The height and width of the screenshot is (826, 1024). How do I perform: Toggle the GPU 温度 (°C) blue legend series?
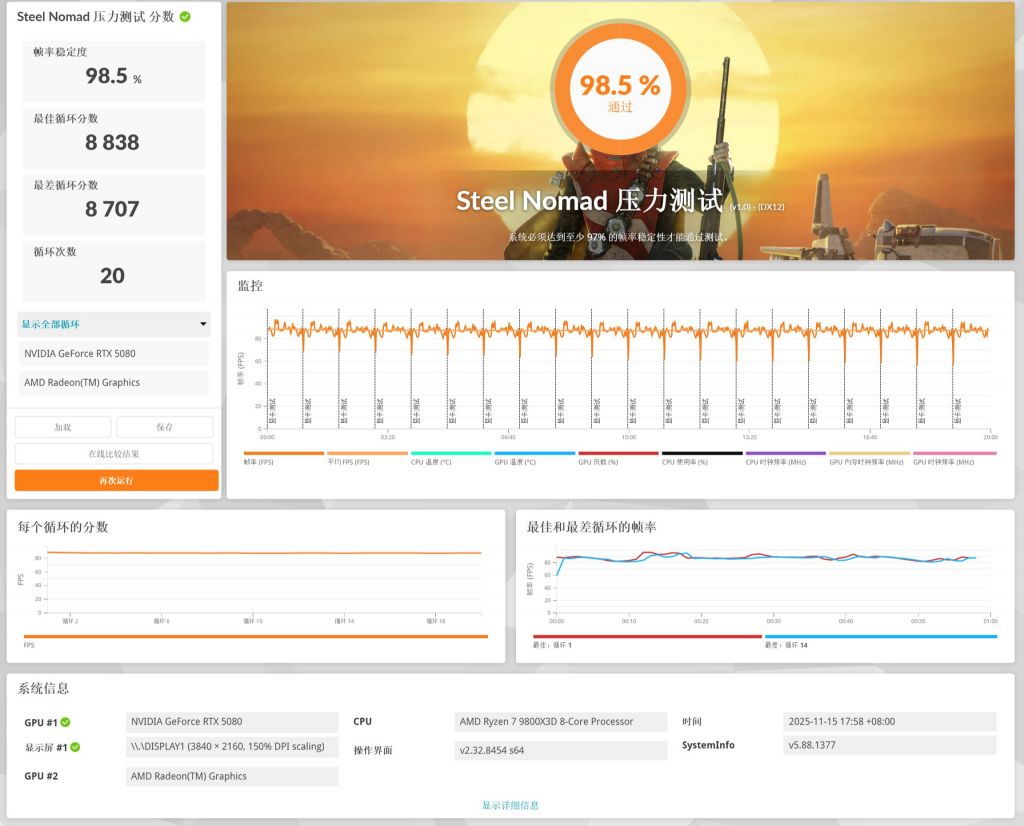pyautogui.click(x=514, y=462)
